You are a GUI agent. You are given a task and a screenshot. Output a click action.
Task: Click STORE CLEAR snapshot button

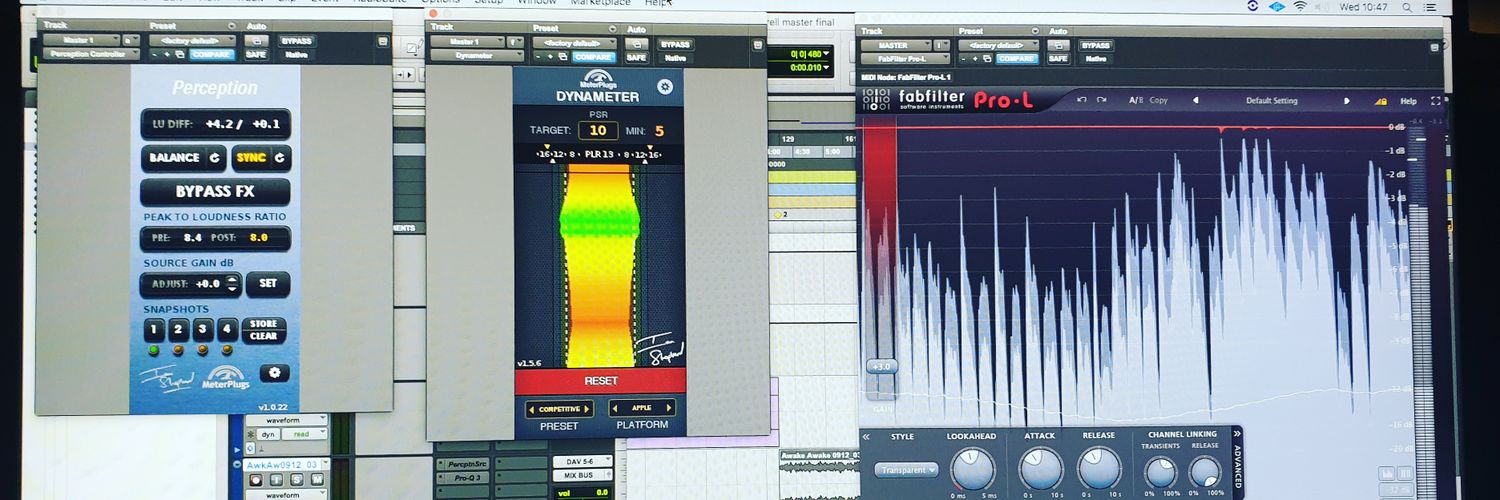tap(264, 330)
